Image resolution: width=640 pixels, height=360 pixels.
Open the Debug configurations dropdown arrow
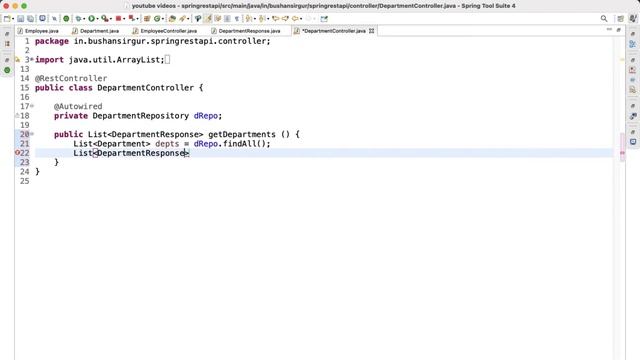pyautogui.click(x=84, y=19)
